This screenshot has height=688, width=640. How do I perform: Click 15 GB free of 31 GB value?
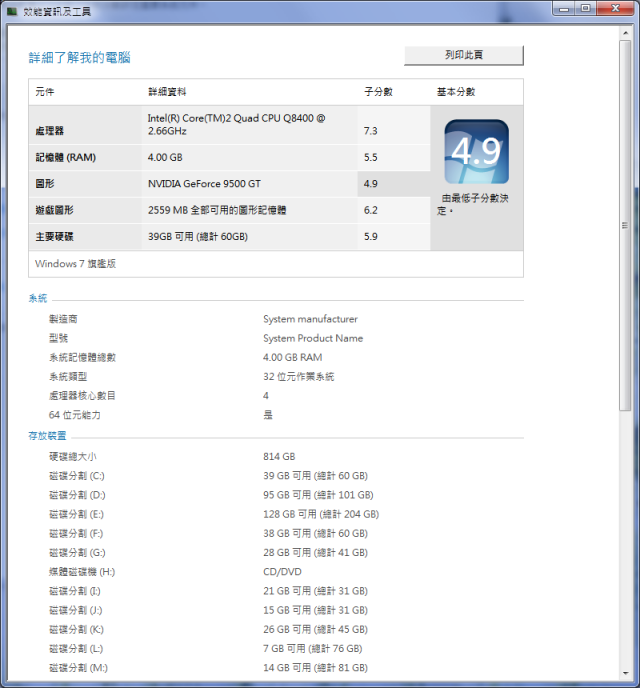click(x=315, y=610)
